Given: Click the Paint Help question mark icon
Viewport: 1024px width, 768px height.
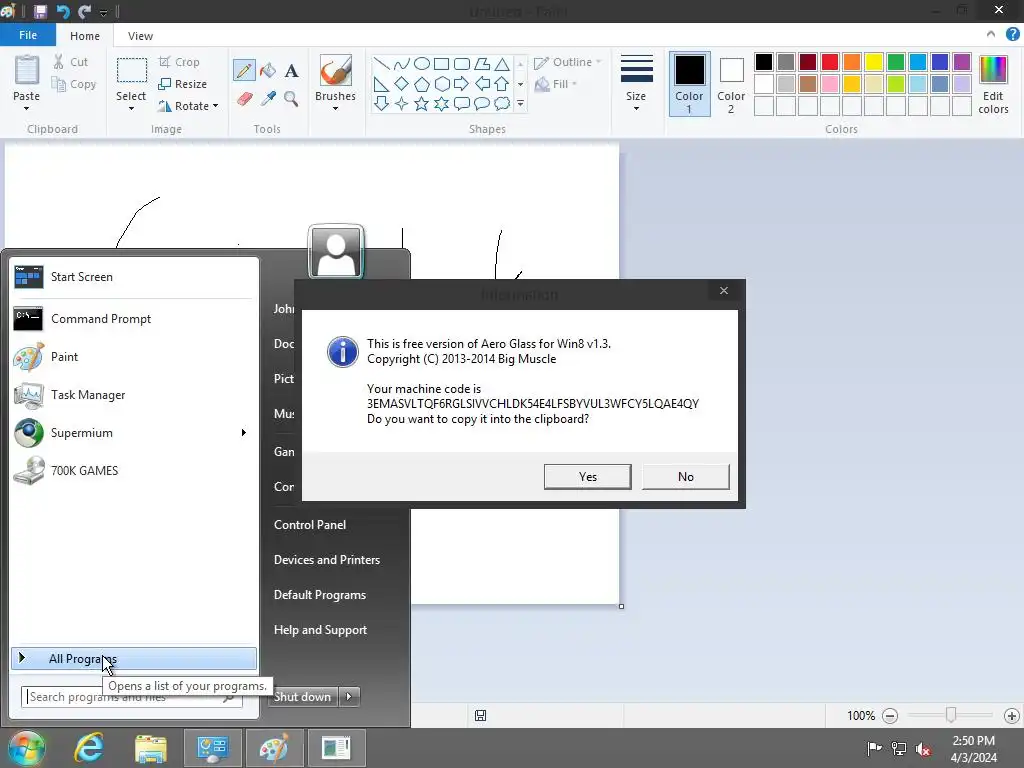Looking at the screenshot, I should coord(1012,35).
